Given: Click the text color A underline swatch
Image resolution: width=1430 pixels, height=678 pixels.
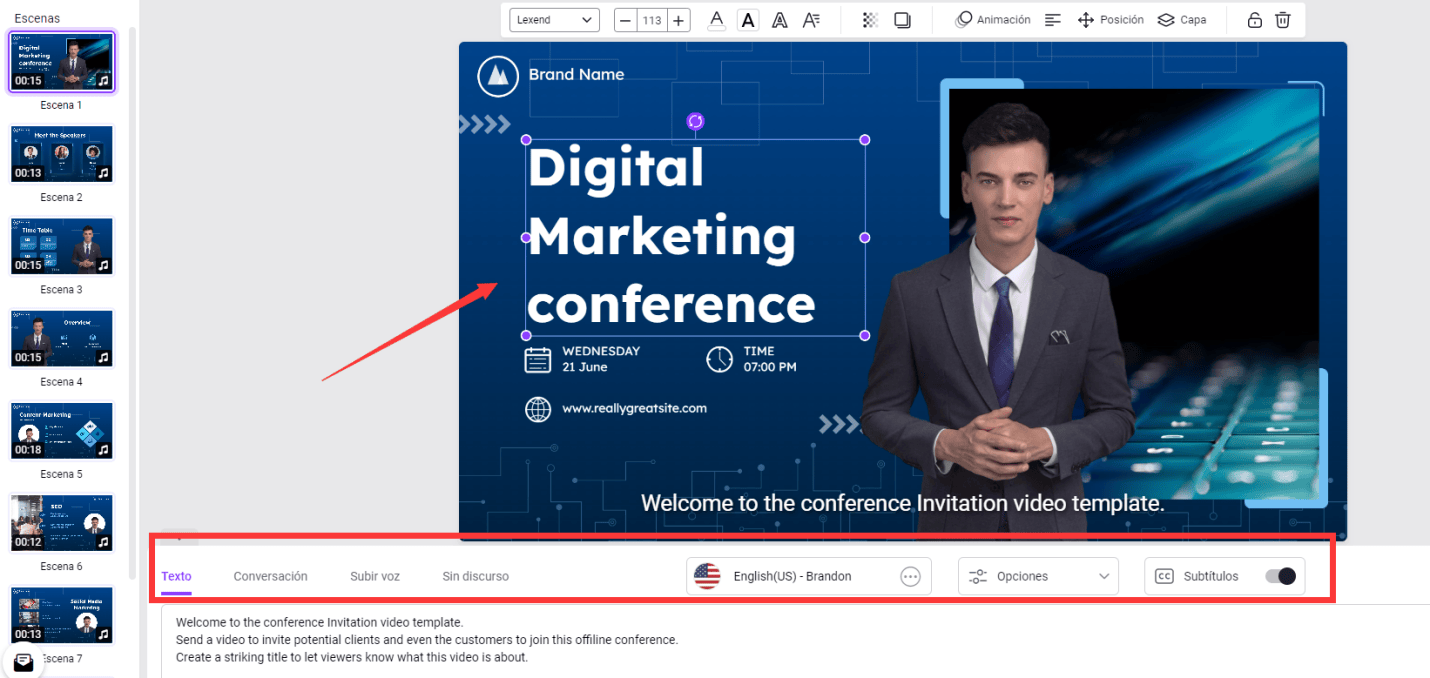Looking at the screenshot, I should pyautogui.click(x=716, y=20).
